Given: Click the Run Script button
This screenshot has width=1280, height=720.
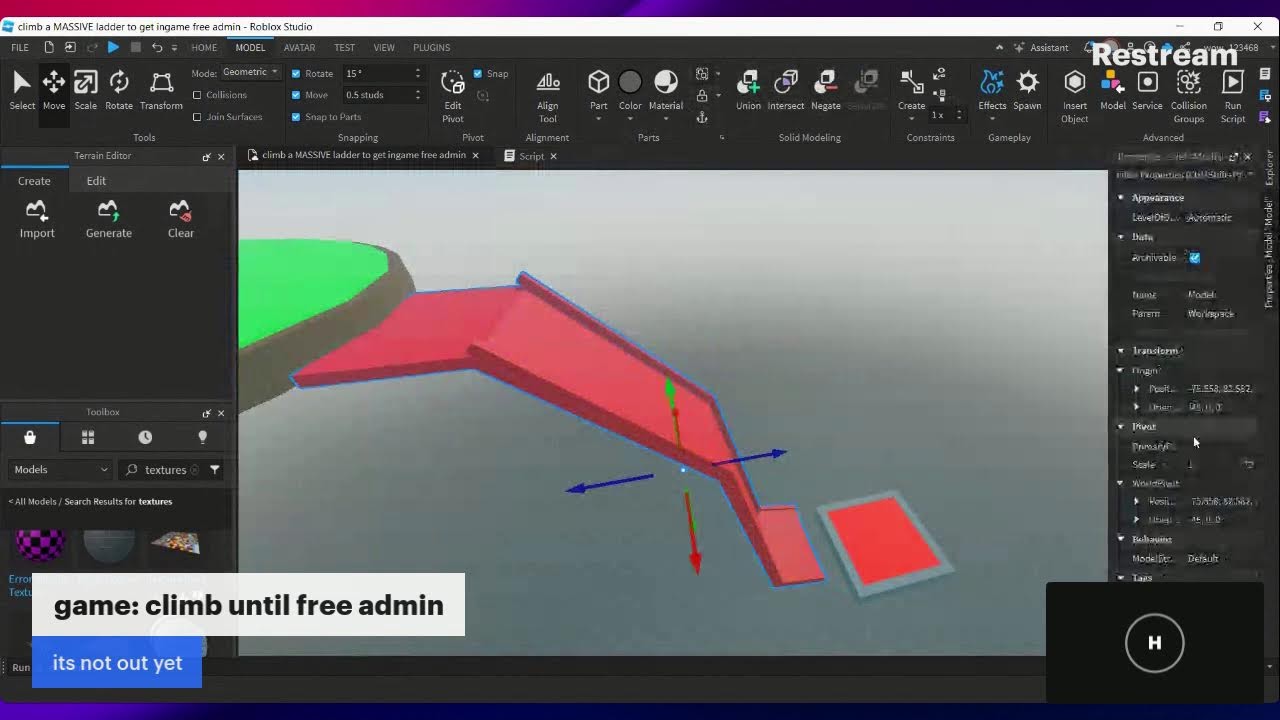Looking at the screenshot, I should pyautogui.click(x=1233, y=96).
